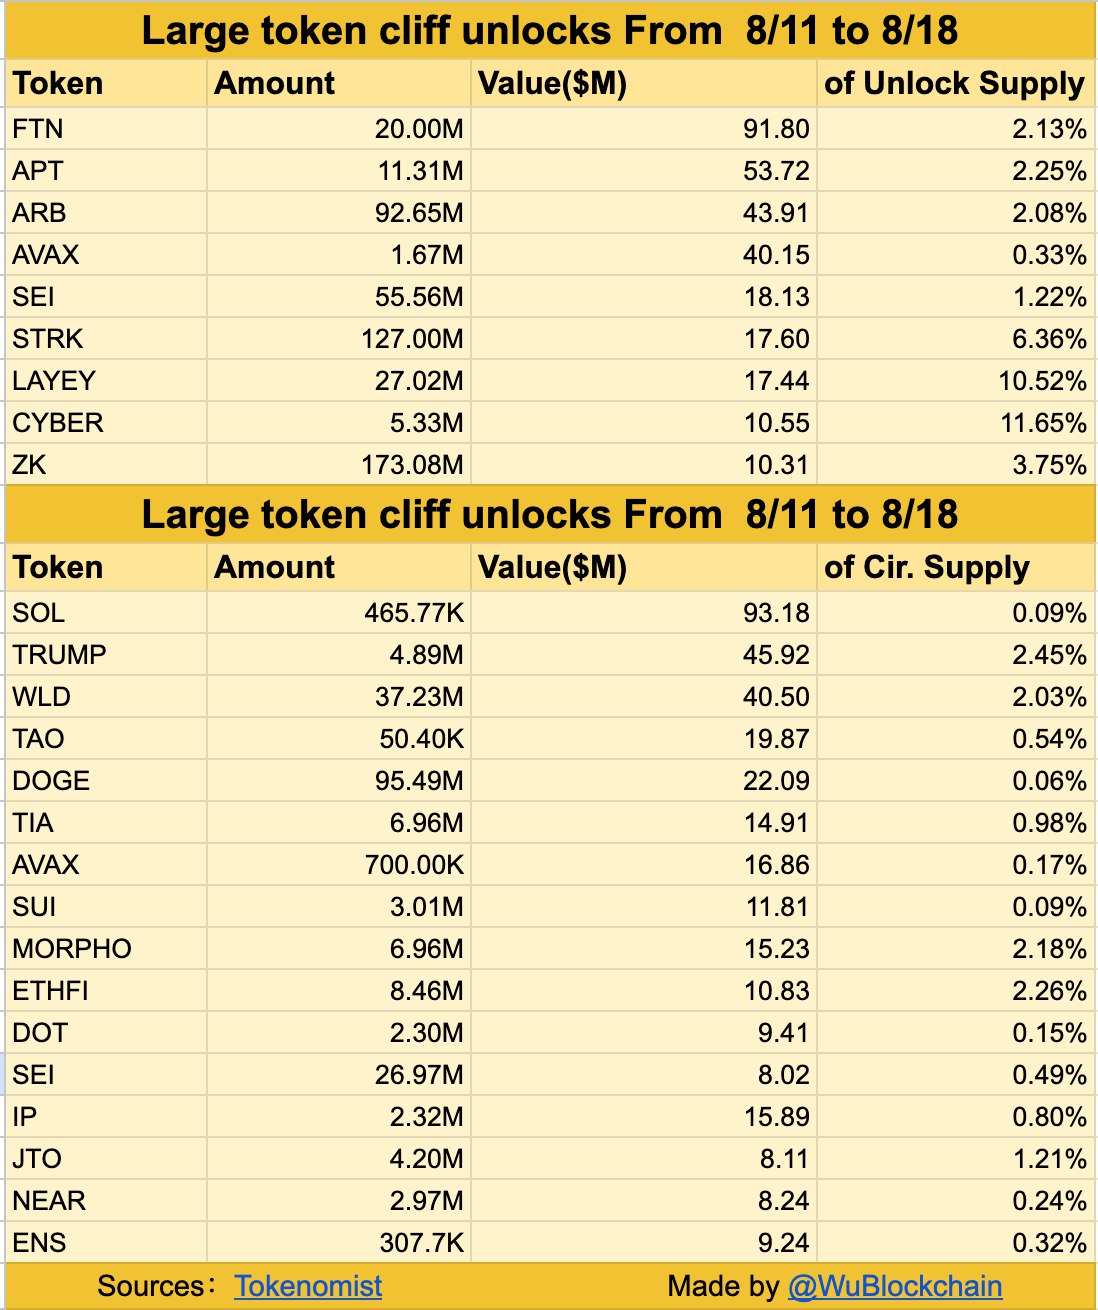This screenshot has height=1310, width=1098.
Task: Click the APT 53.72 value cell
Action: [643, 171]
